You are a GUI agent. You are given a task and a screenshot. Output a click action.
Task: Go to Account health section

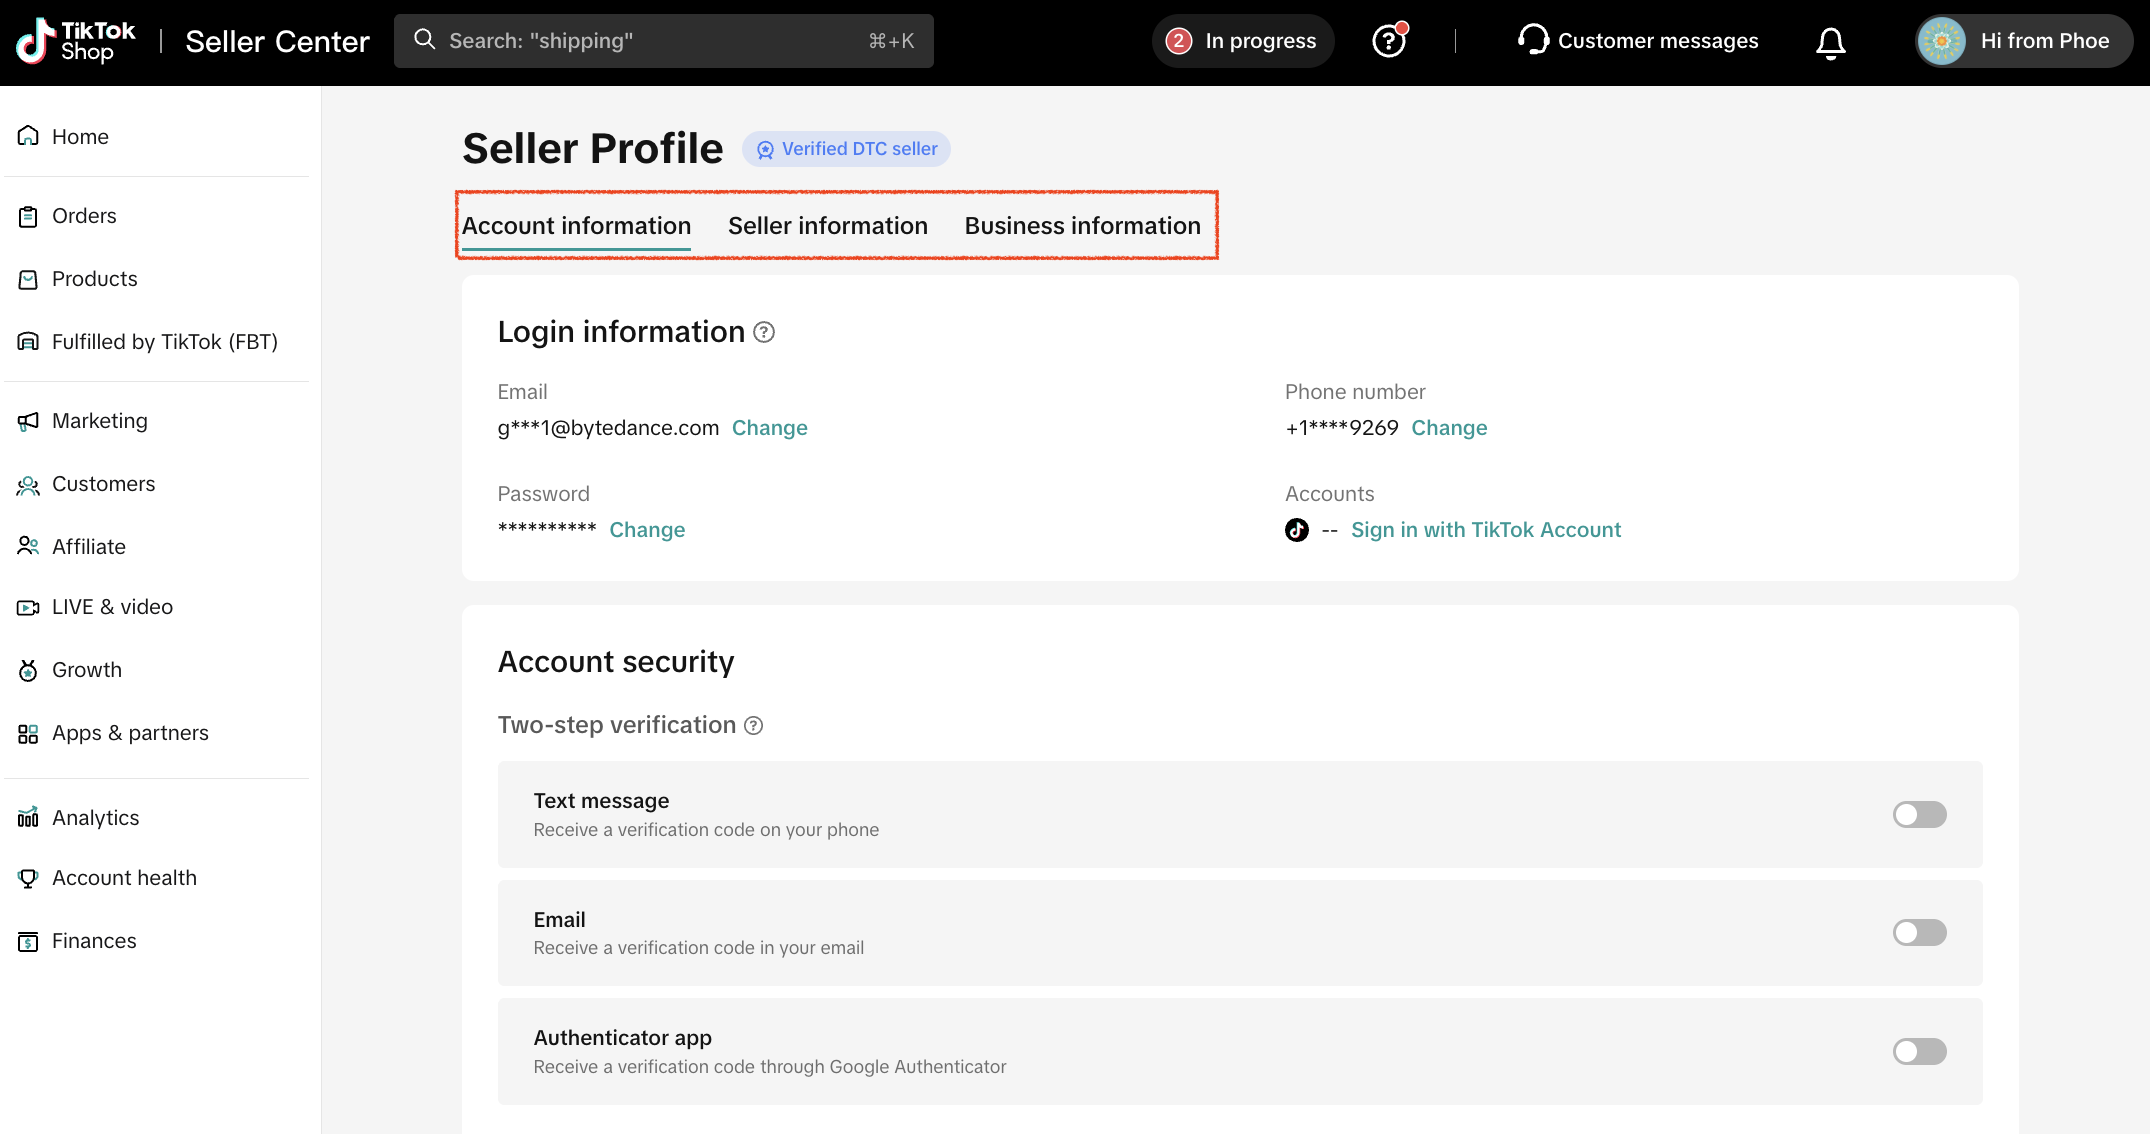(x=124, y=878)
